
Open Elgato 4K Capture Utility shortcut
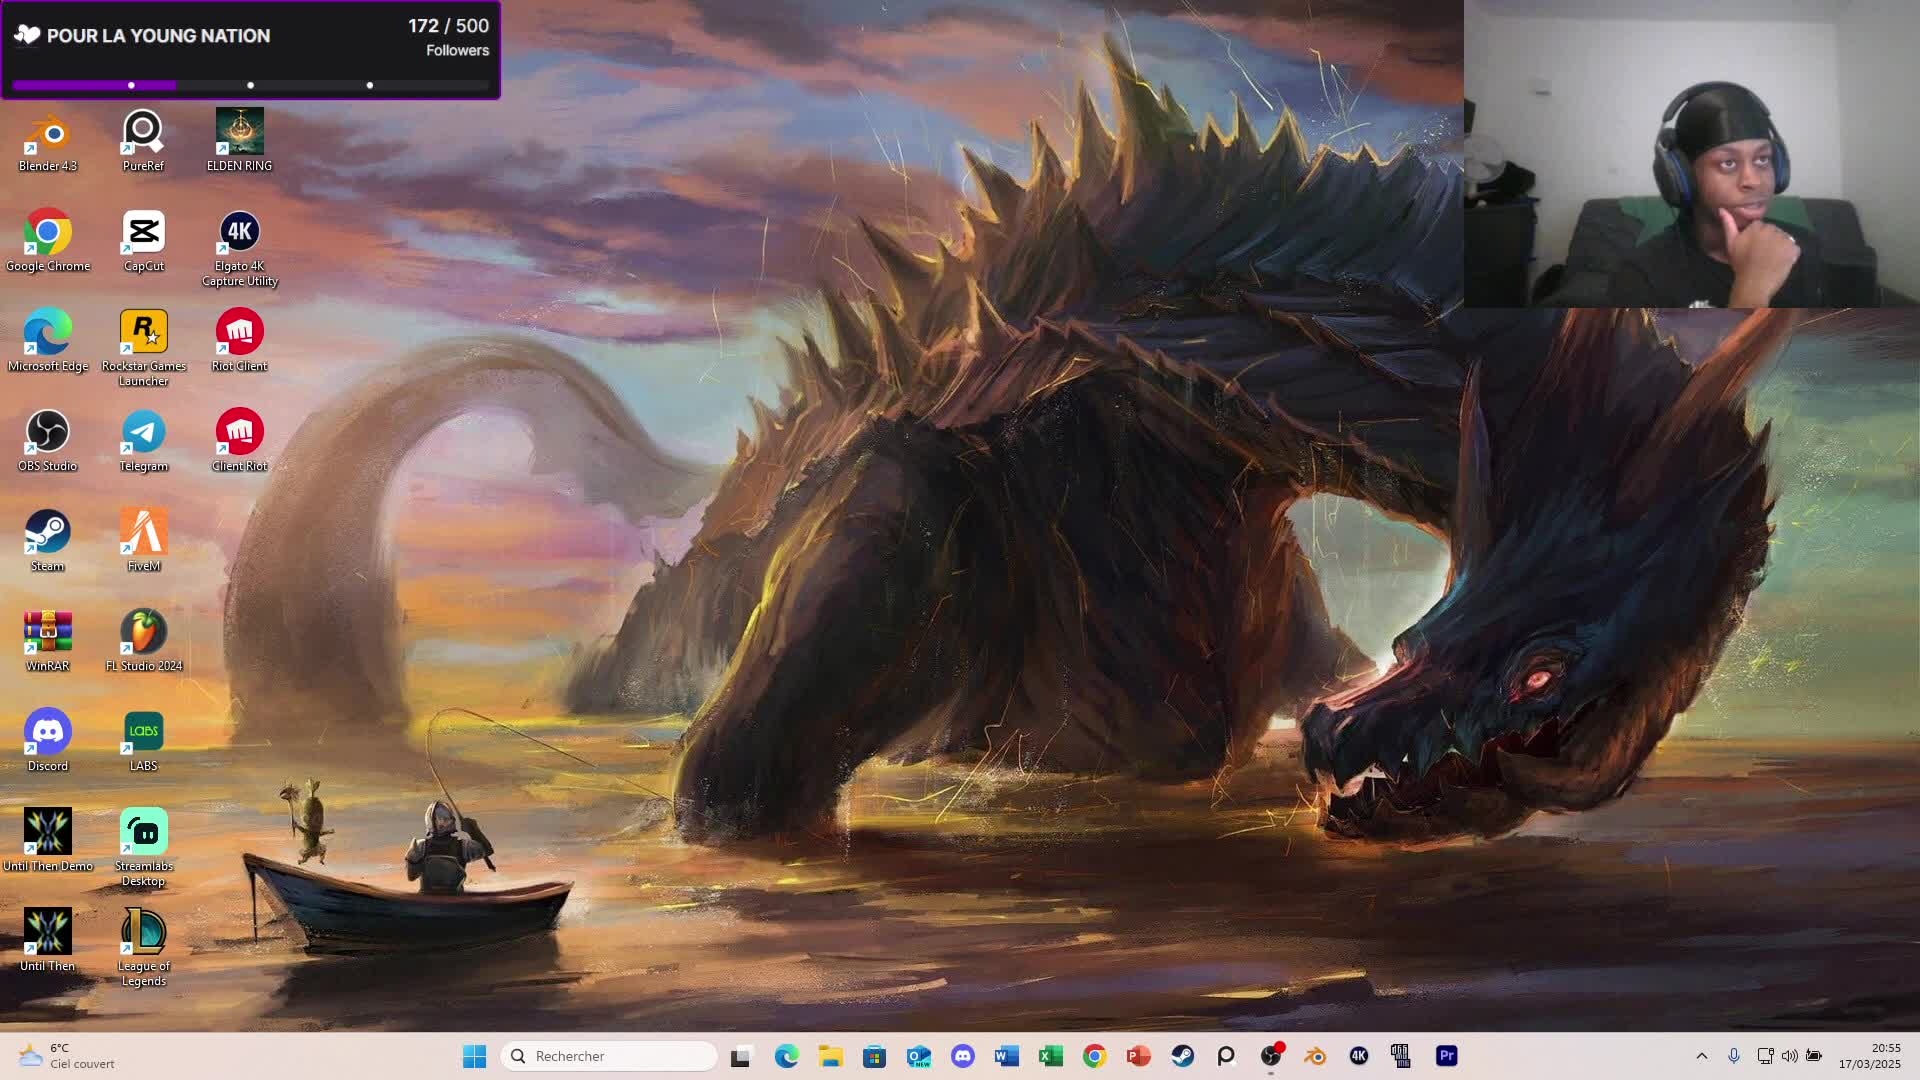click(239, 248)
